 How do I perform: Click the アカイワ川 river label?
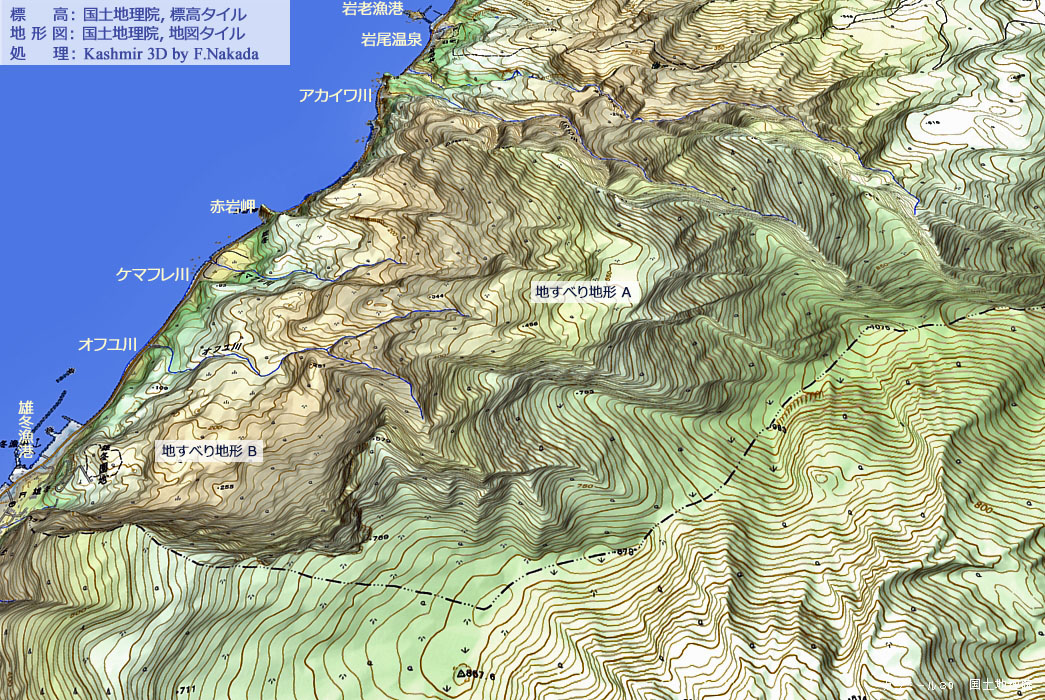tap(335, 95)
